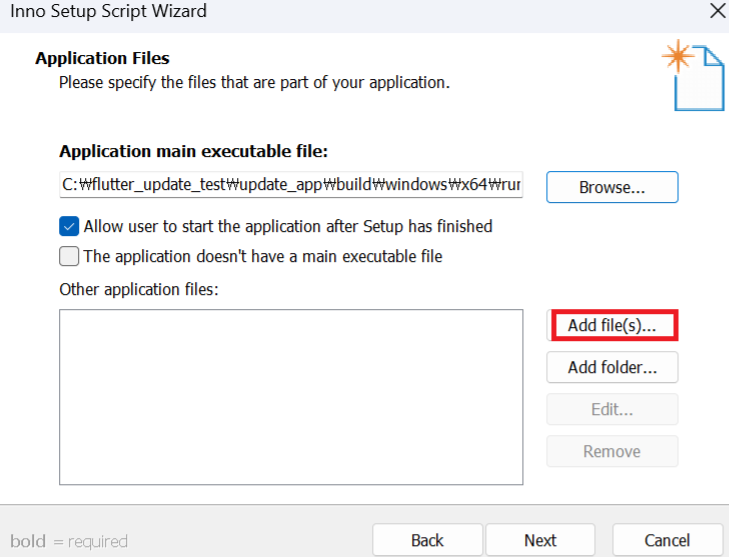
Task: Click the Add folder... button
Action: pos(612,367)
